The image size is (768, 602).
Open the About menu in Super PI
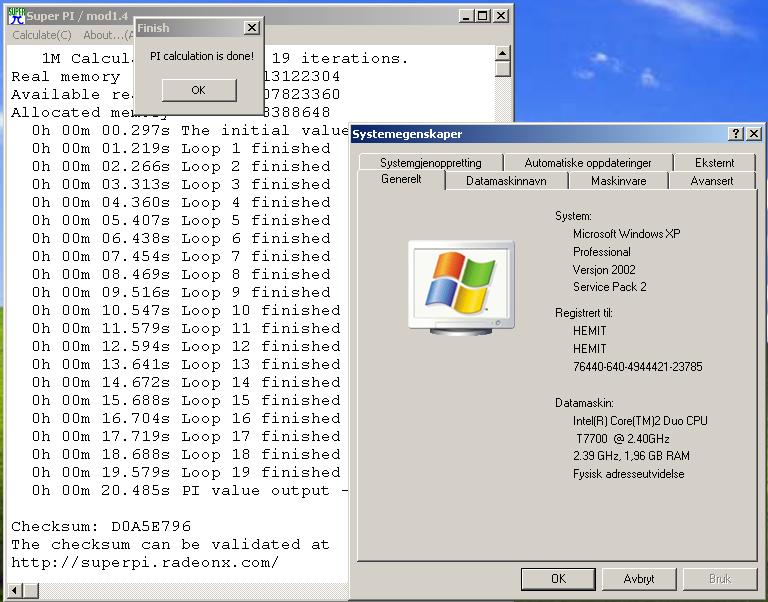coord(108,35)
